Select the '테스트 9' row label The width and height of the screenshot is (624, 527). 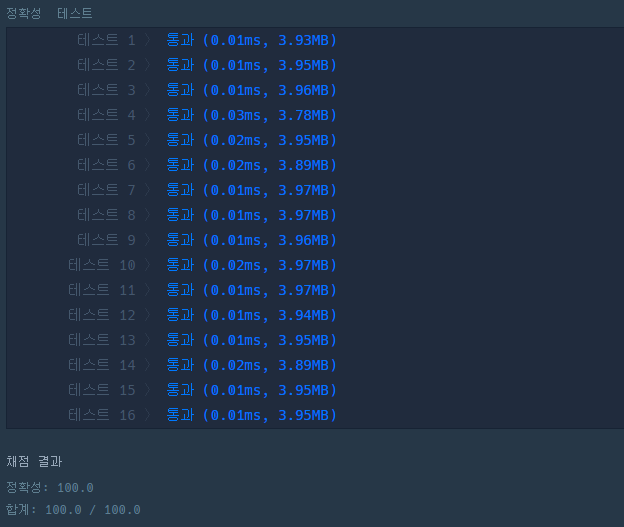[106, 240]
